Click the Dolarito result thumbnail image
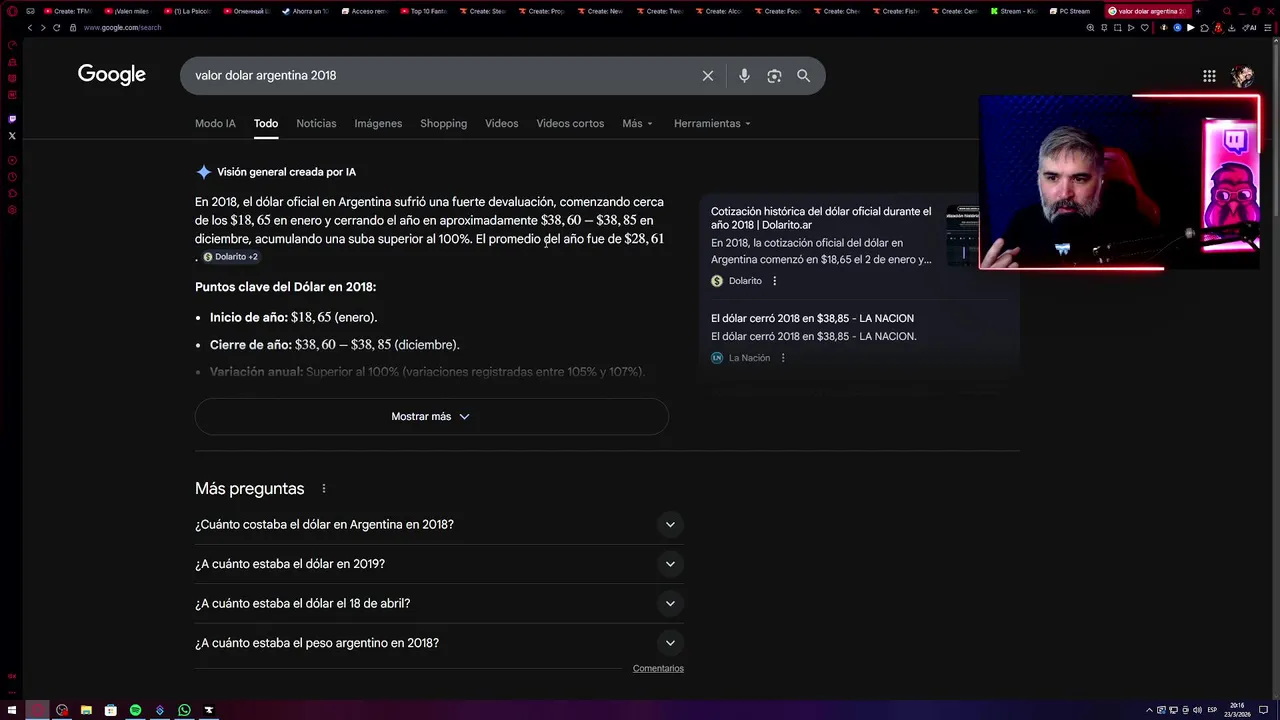 (963, 236)
